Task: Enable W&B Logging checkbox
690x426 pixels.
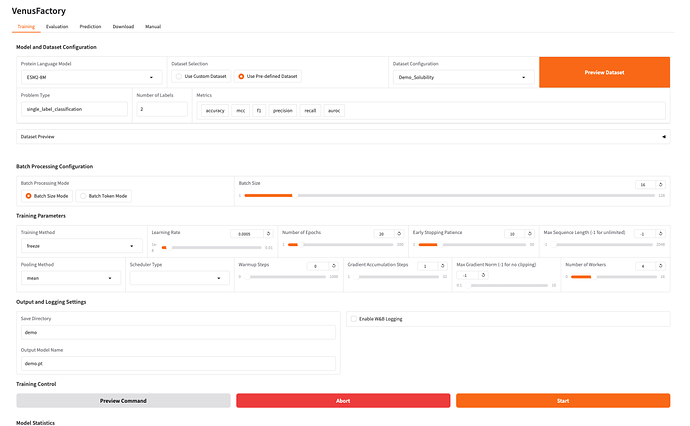Action: [355, 319]
